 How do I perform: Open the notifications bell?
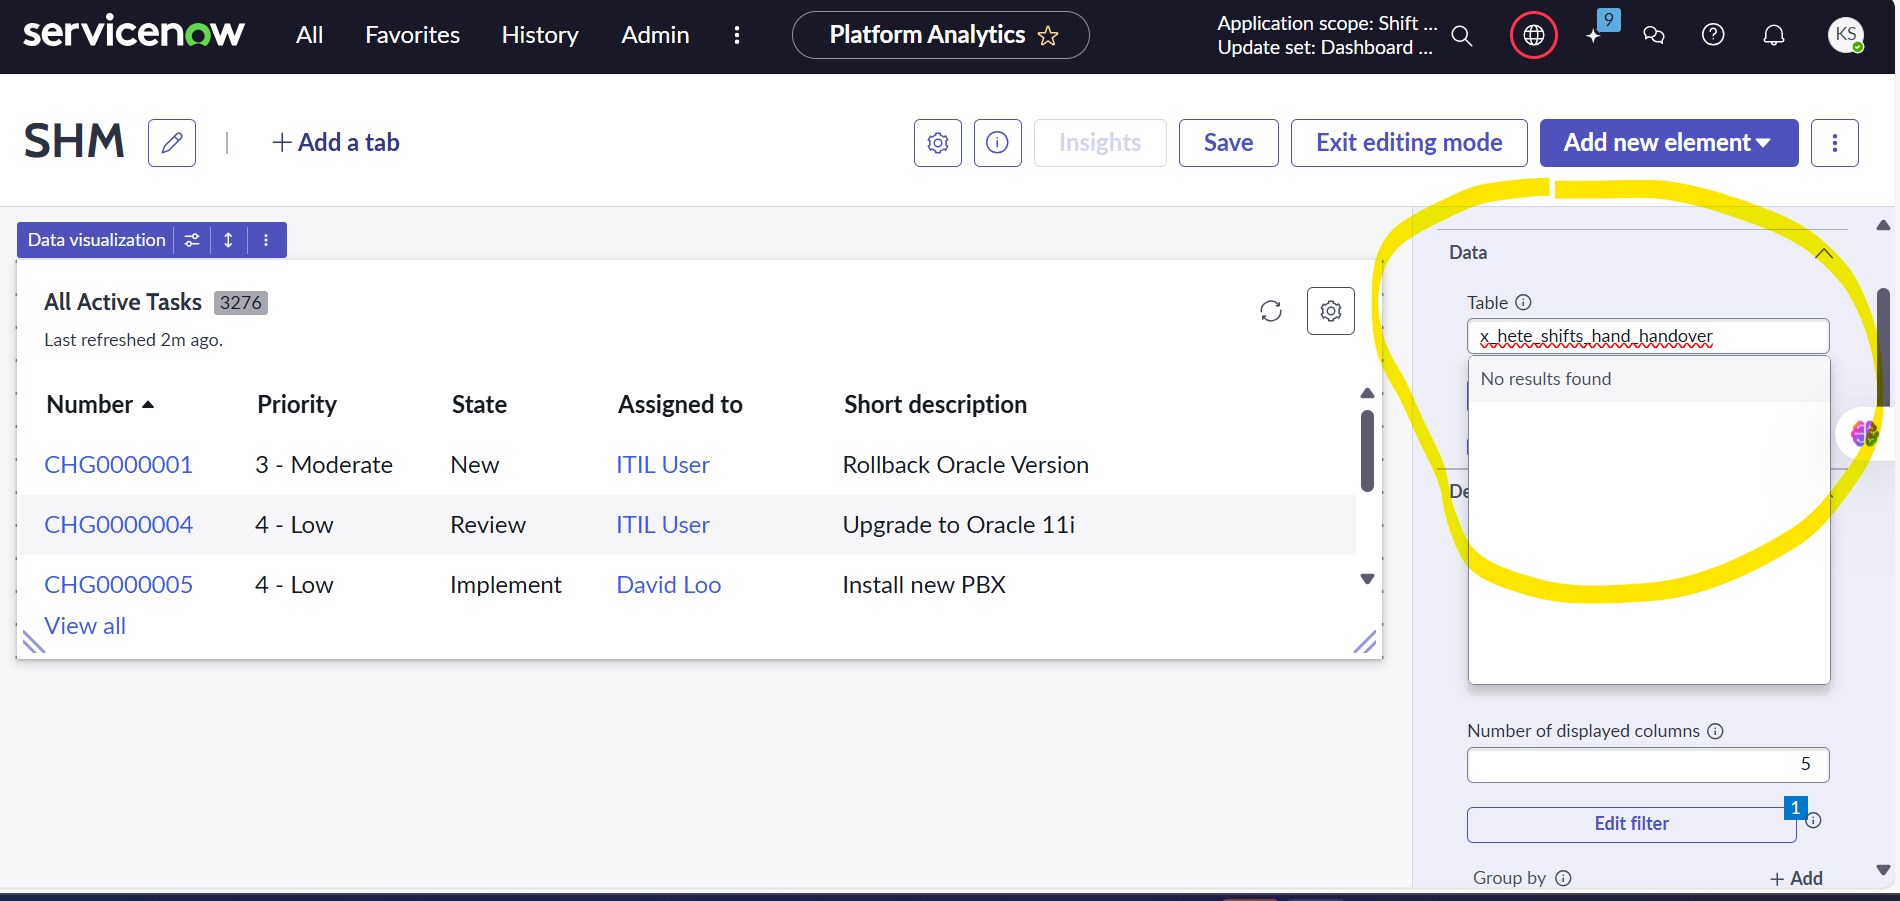coord(1773,36)
